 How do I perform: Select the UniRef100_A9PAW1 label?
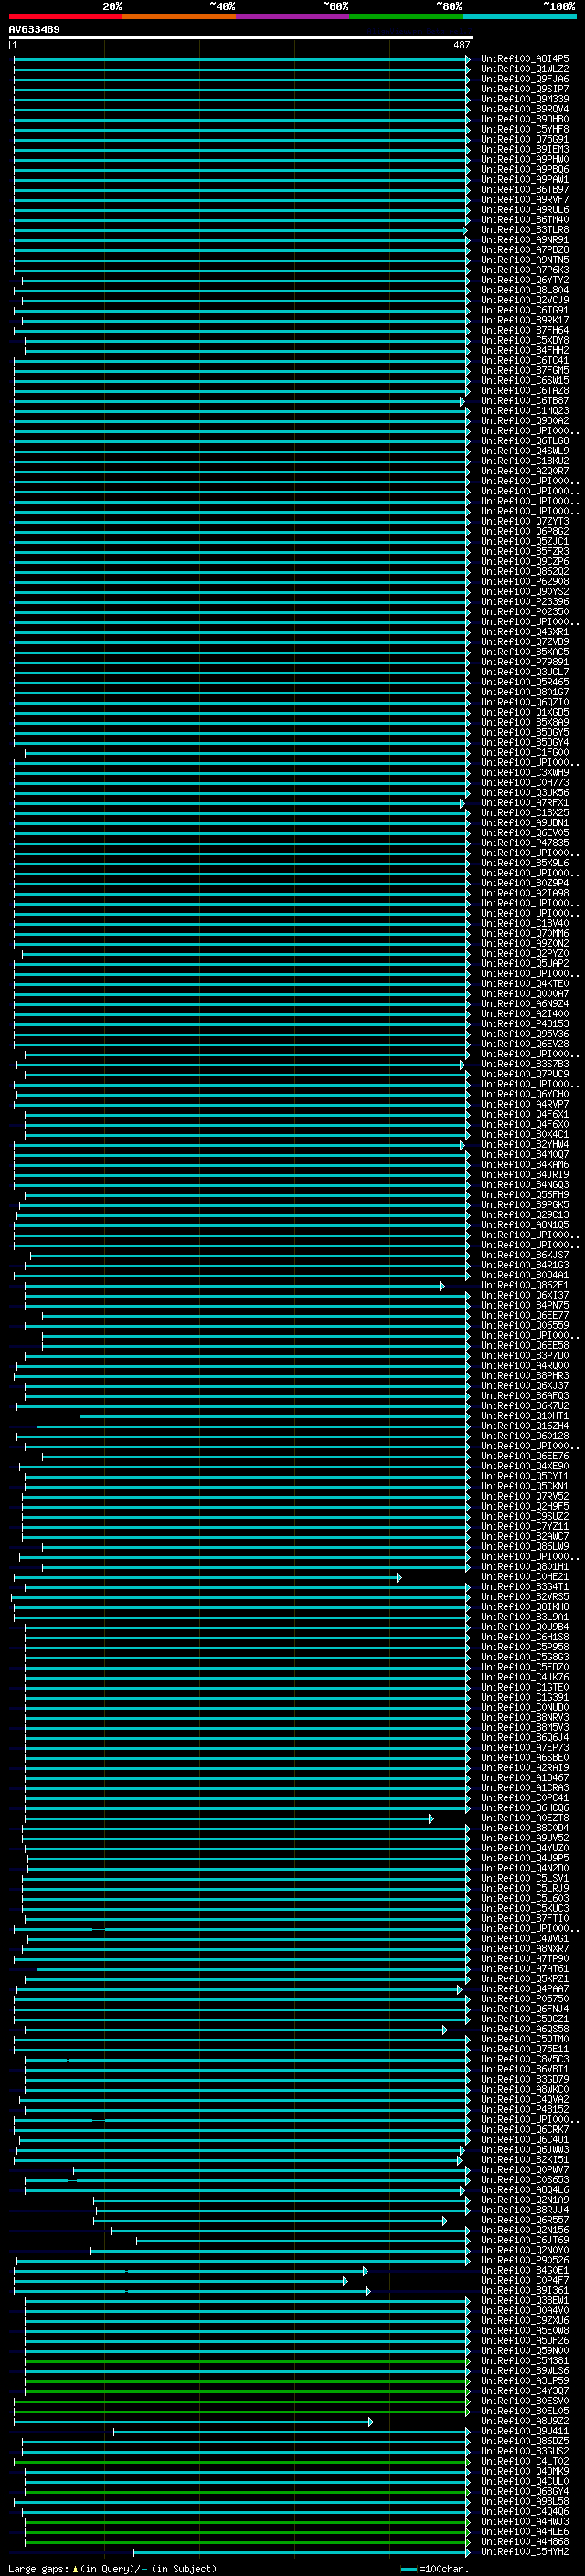525,179
